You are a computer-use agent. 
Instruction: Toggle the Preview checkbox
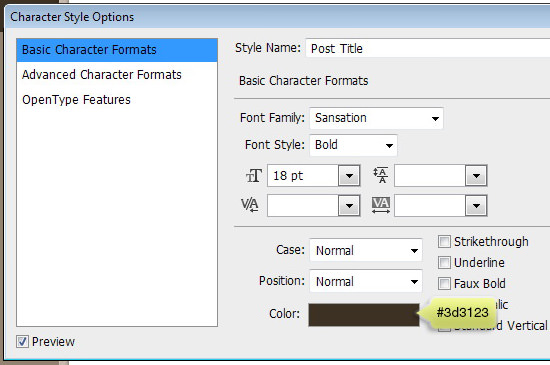coord(22,342)
